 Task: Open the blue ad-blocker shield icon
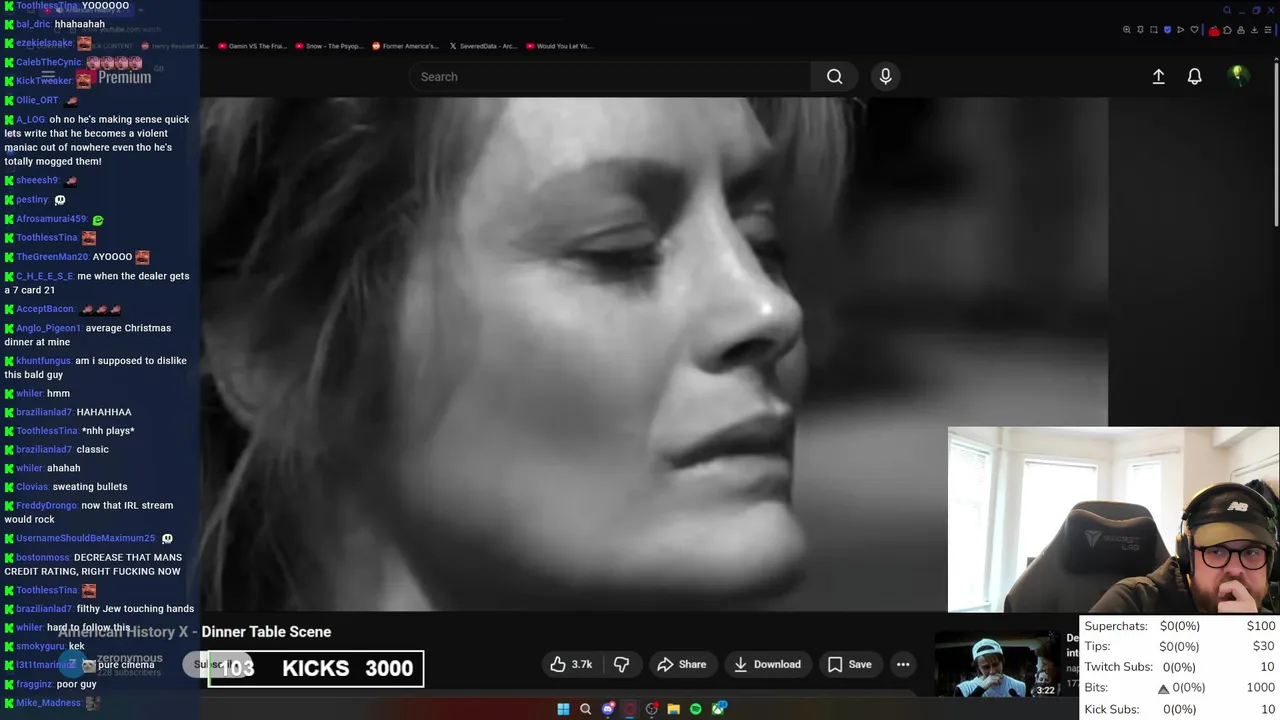point(1168,30)
